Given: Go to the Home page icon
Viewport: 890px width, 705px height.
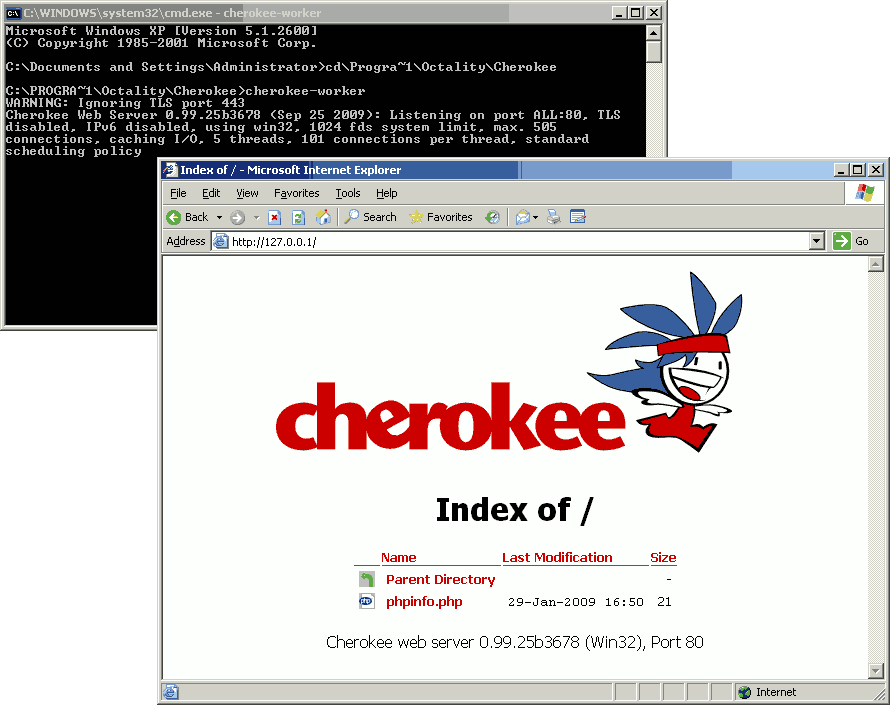Looking at the screenshot, I should click(x=322, y=217).
